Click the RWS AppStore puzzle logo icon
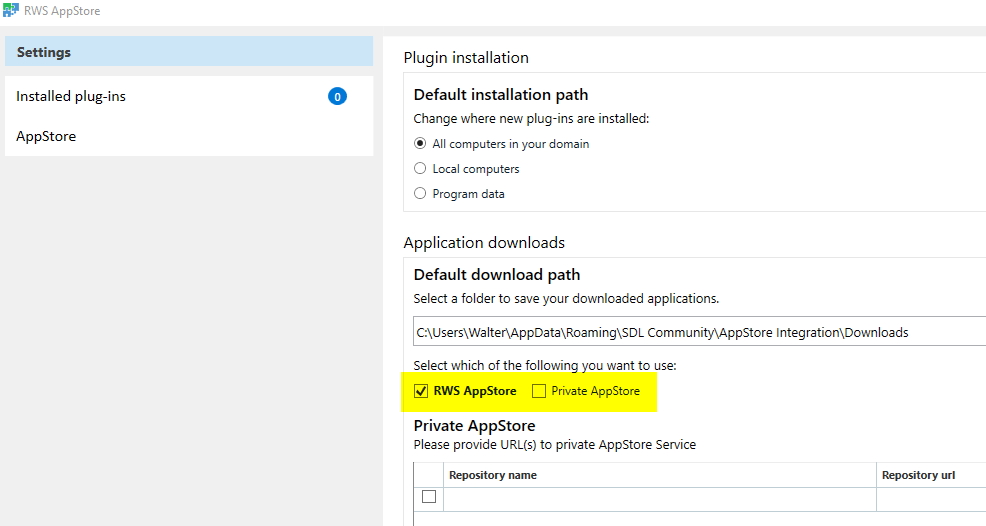The image size is (986, 526). pyautogui.click(x=11, y=10)
